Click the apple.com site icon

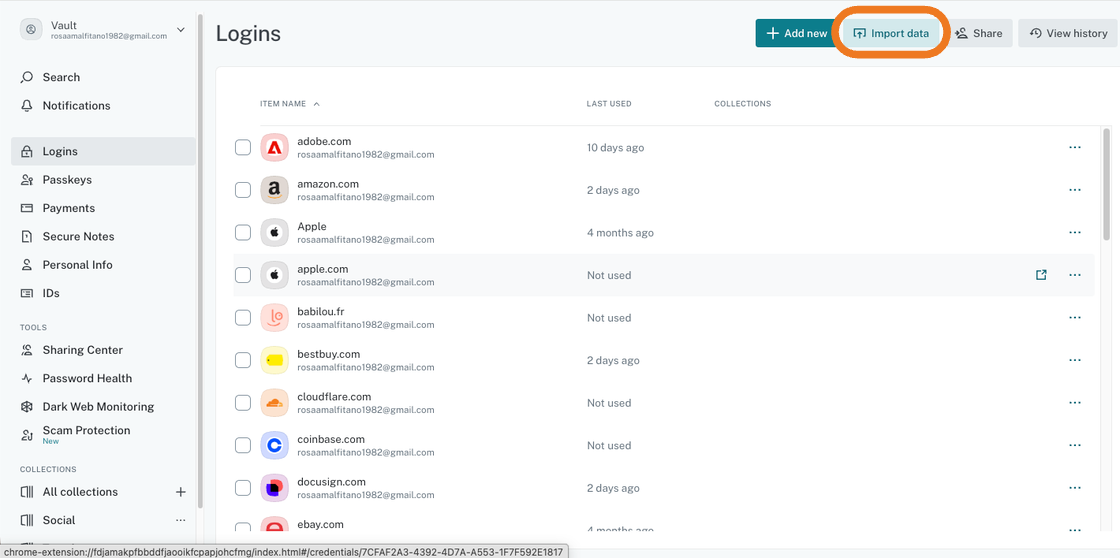(274, 275)
